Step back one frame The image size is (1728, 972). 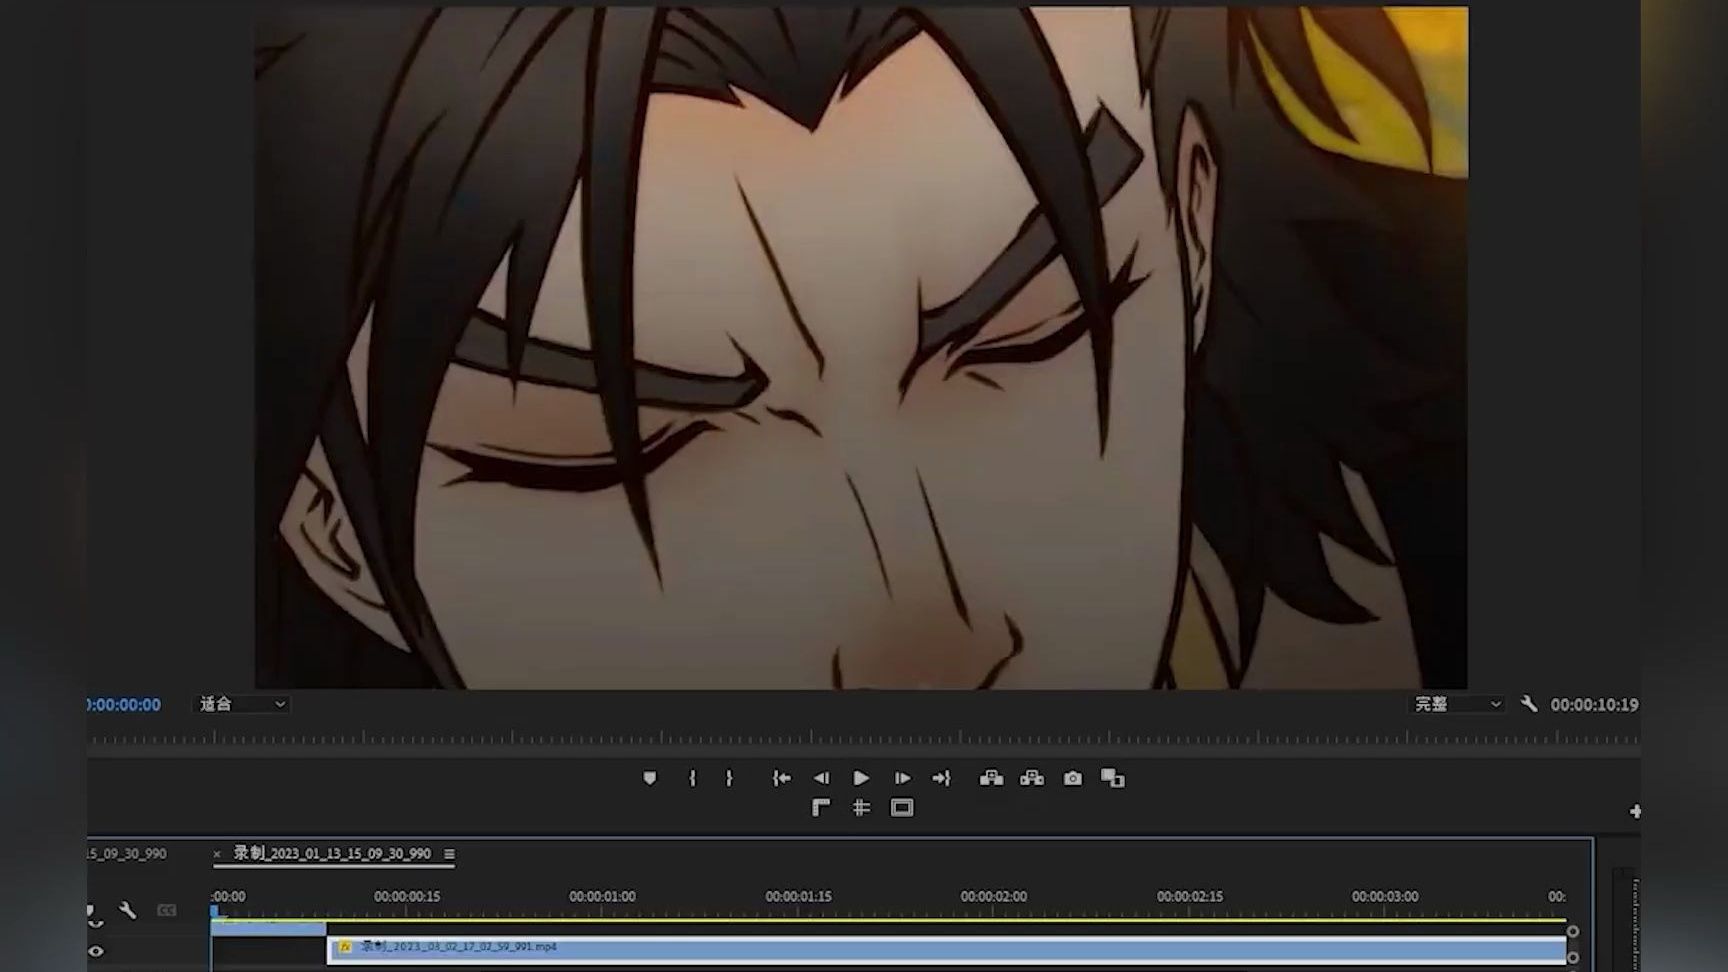point(821,778)
